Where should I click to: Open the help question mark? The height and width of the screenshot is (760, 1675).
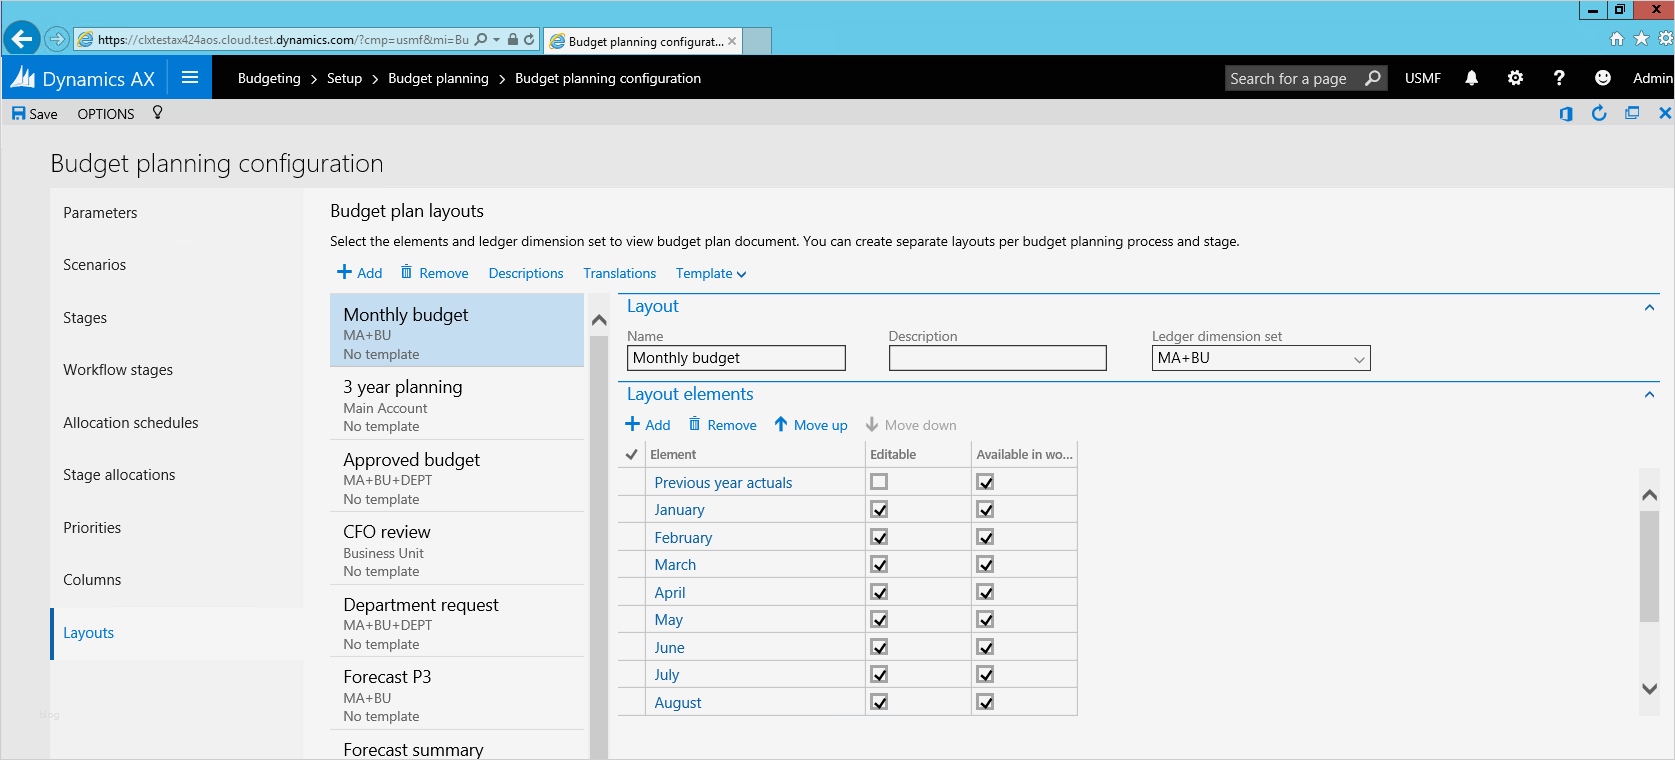1559,78
